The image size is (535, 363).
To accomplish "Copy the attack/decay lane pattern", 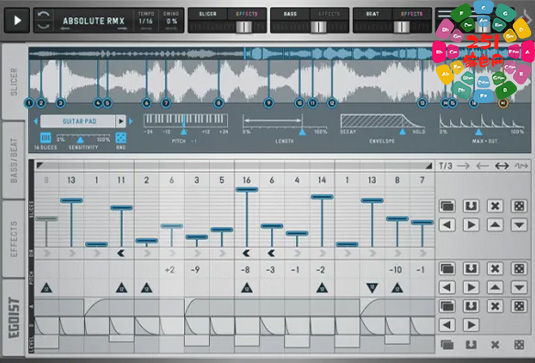I will click(447, 306).
